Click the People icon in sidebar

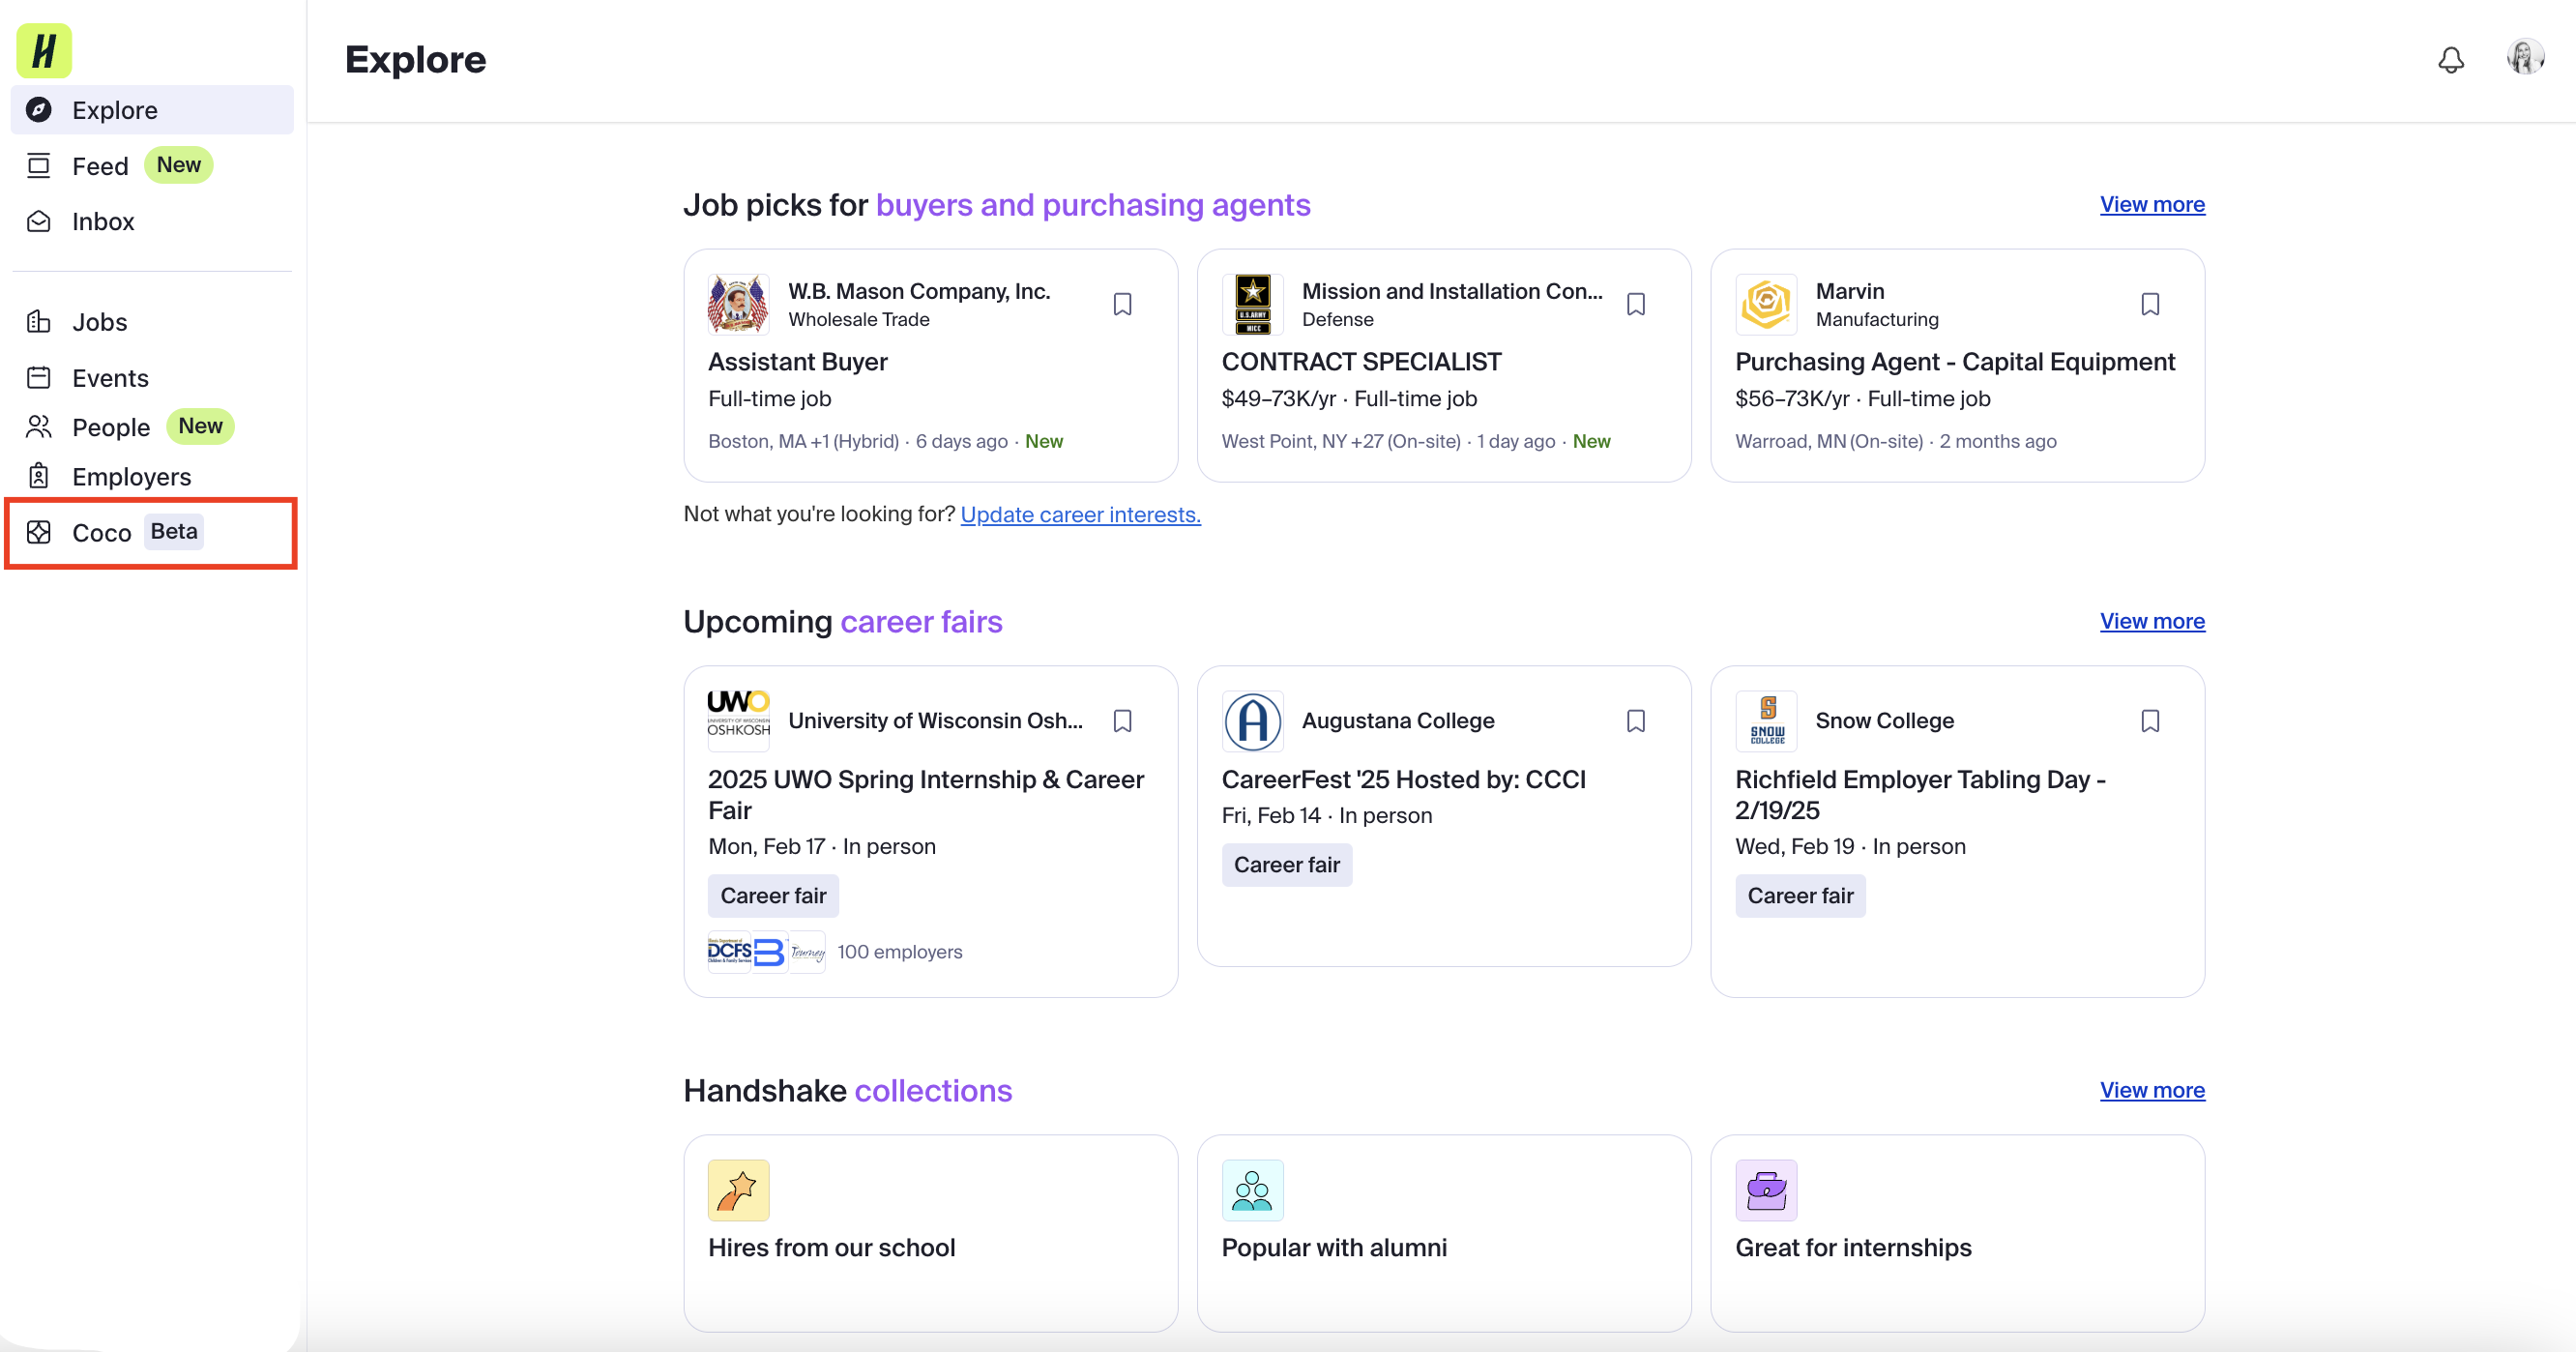coord(39,427)
